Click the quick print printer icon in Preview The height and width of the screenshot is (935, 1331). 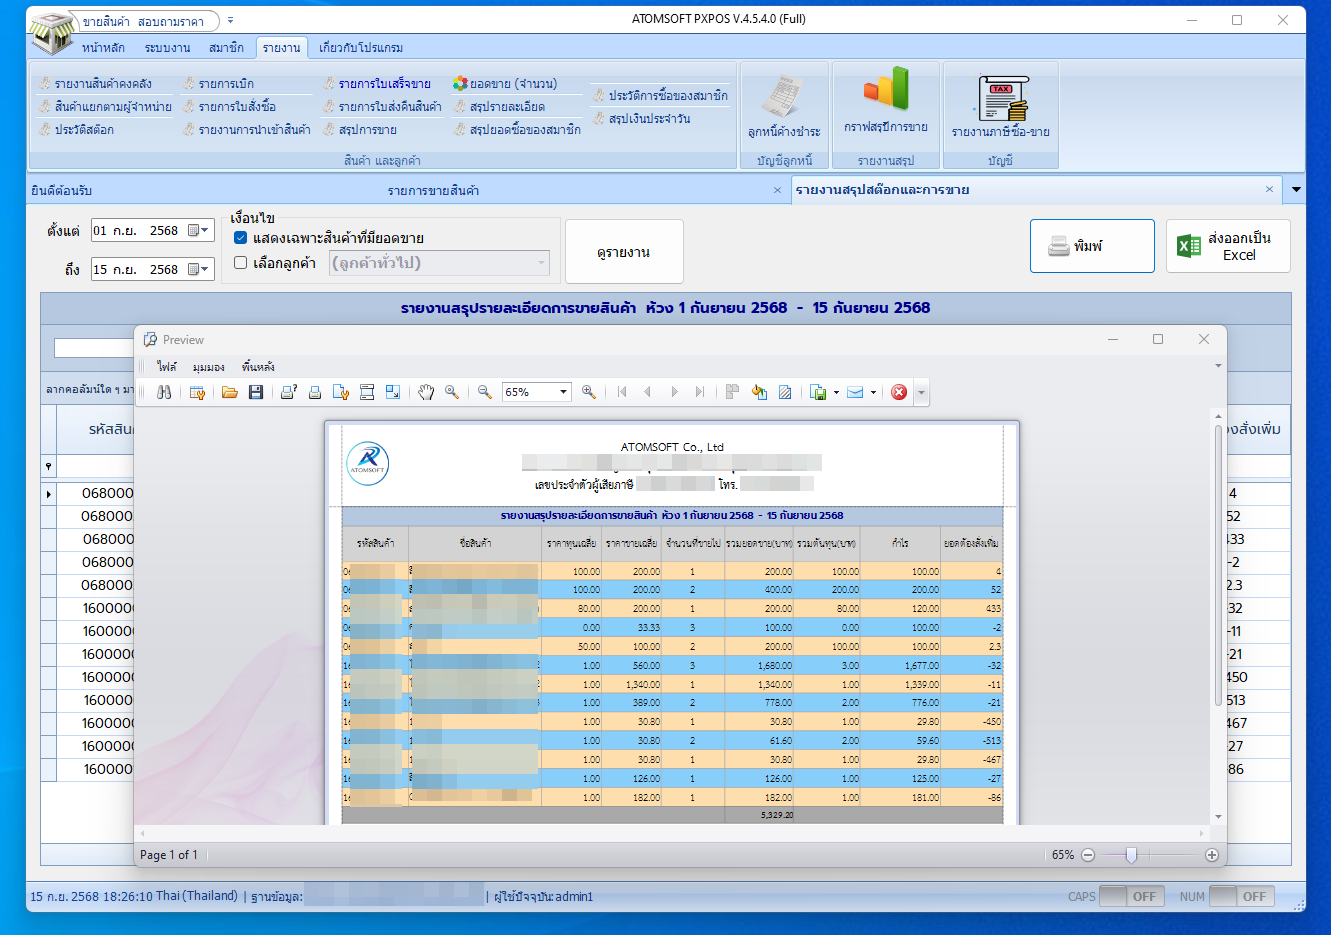click(315, 392)
